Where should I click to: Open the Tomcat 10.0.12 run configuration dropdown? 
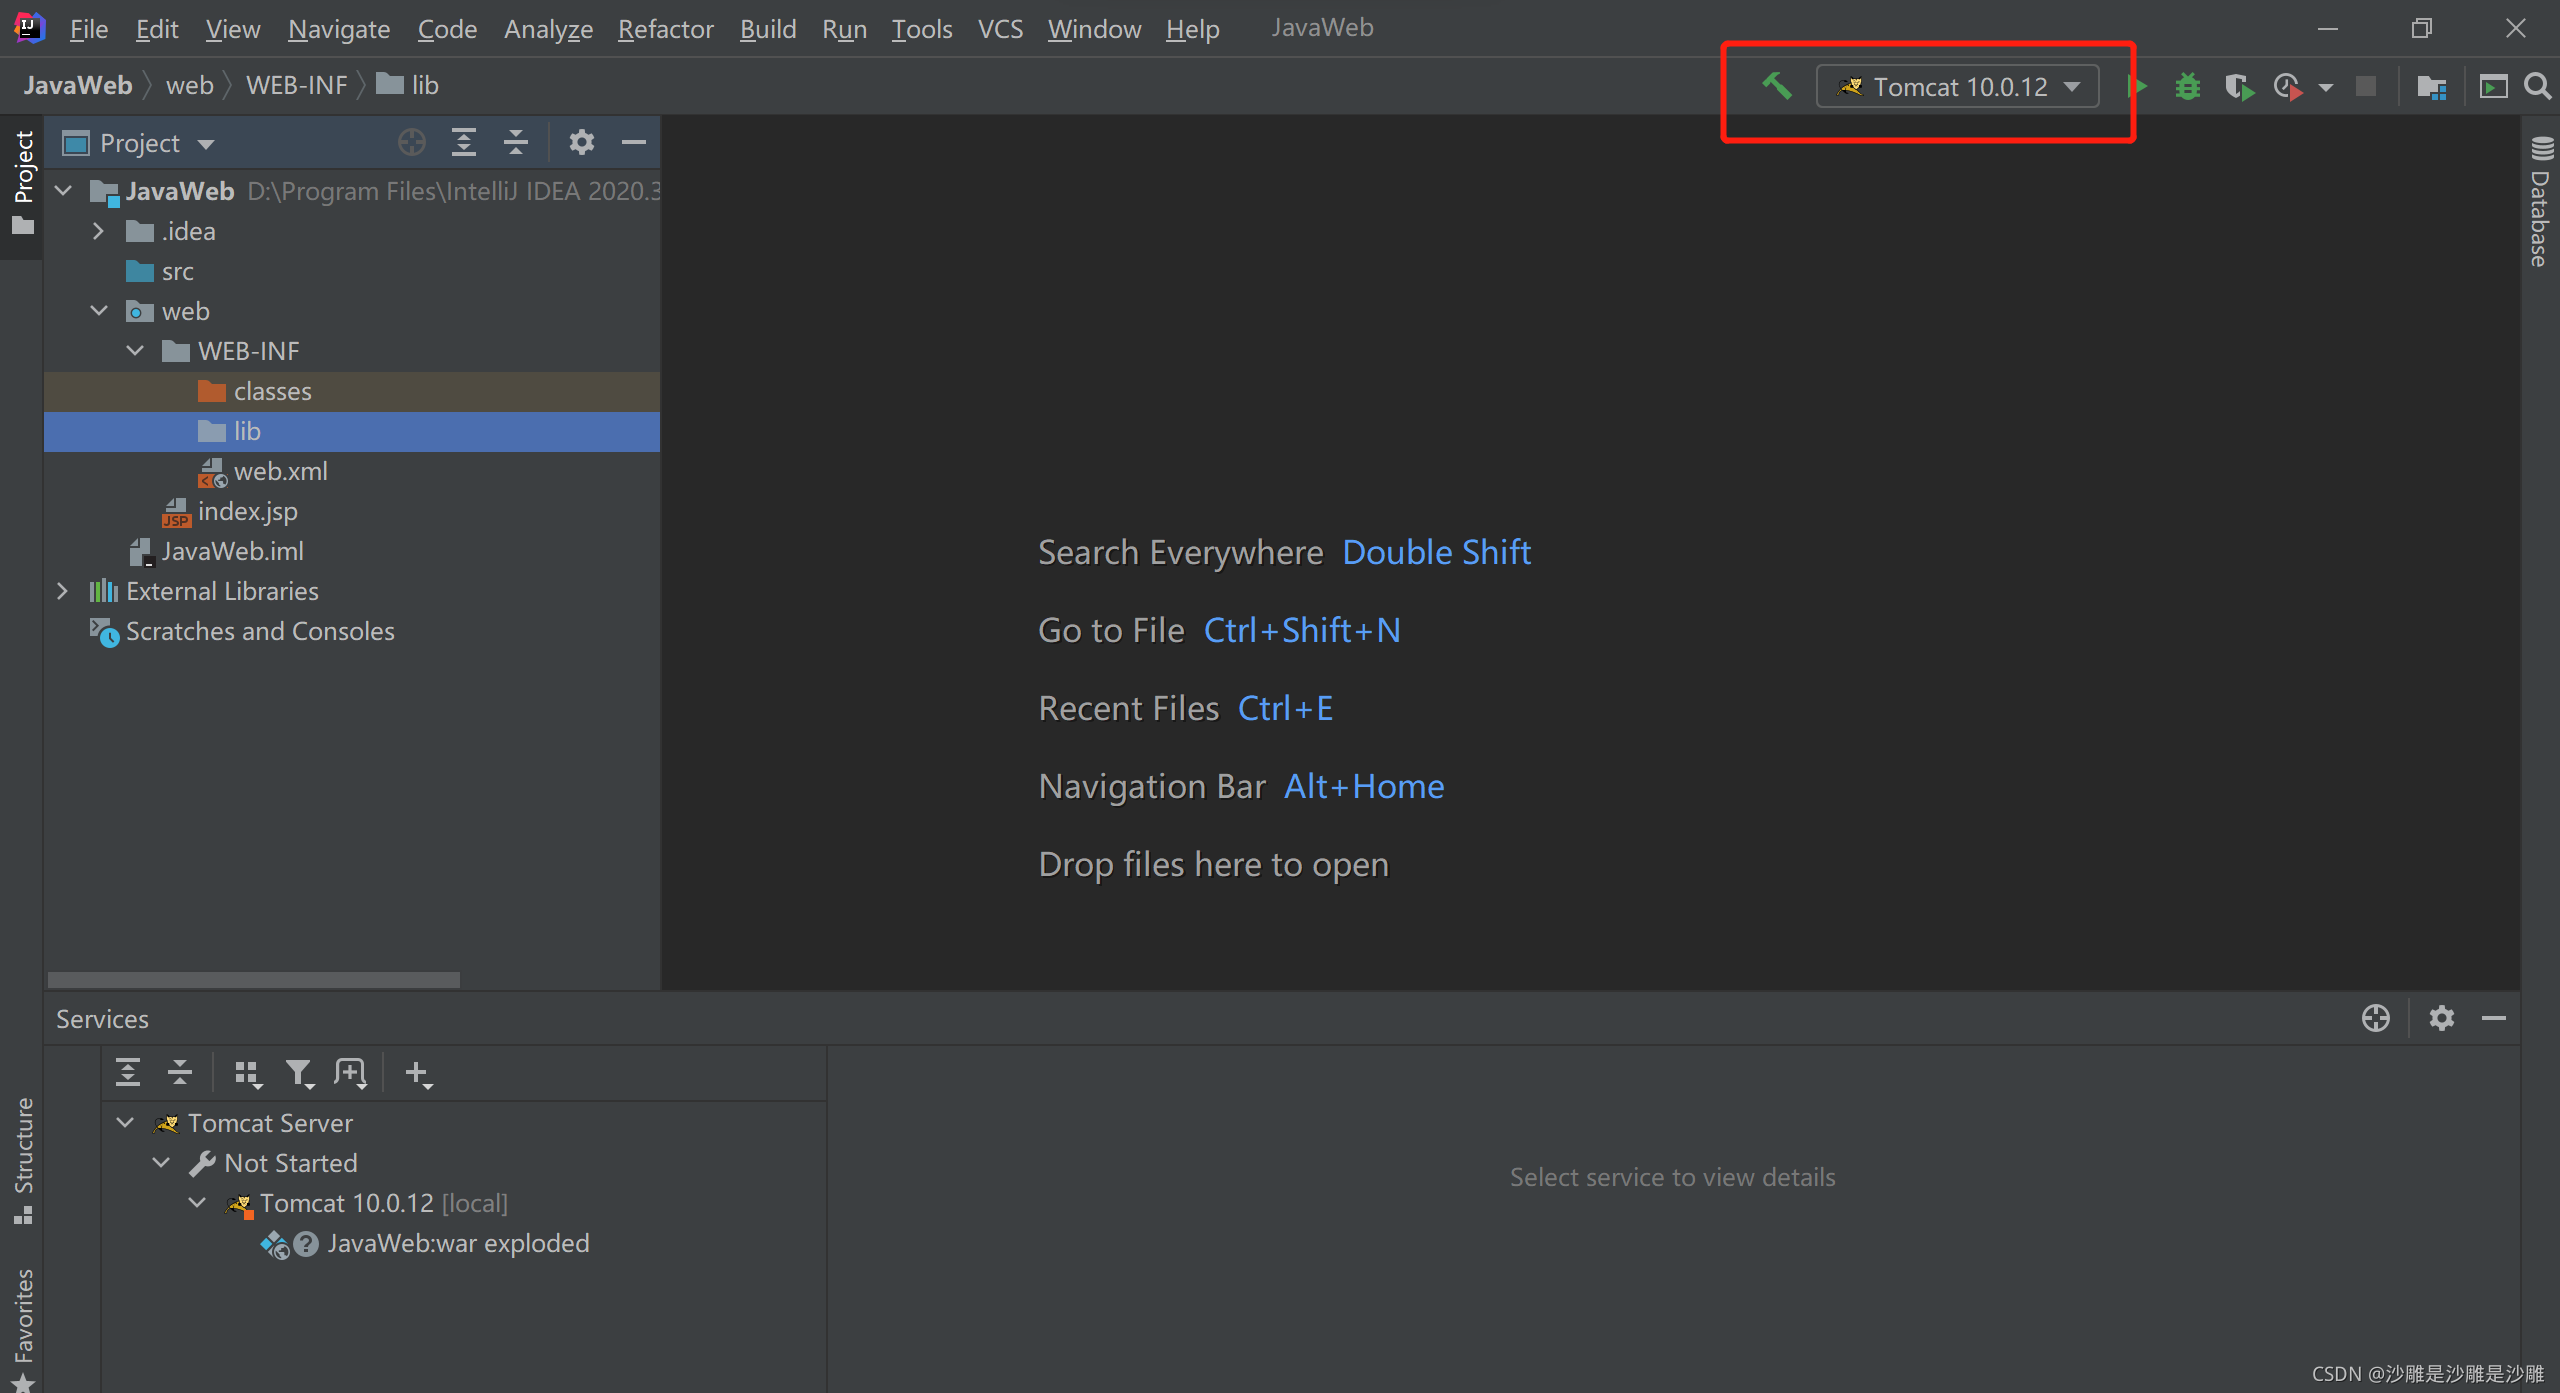pyautogui.click(x=1958, y=87)
